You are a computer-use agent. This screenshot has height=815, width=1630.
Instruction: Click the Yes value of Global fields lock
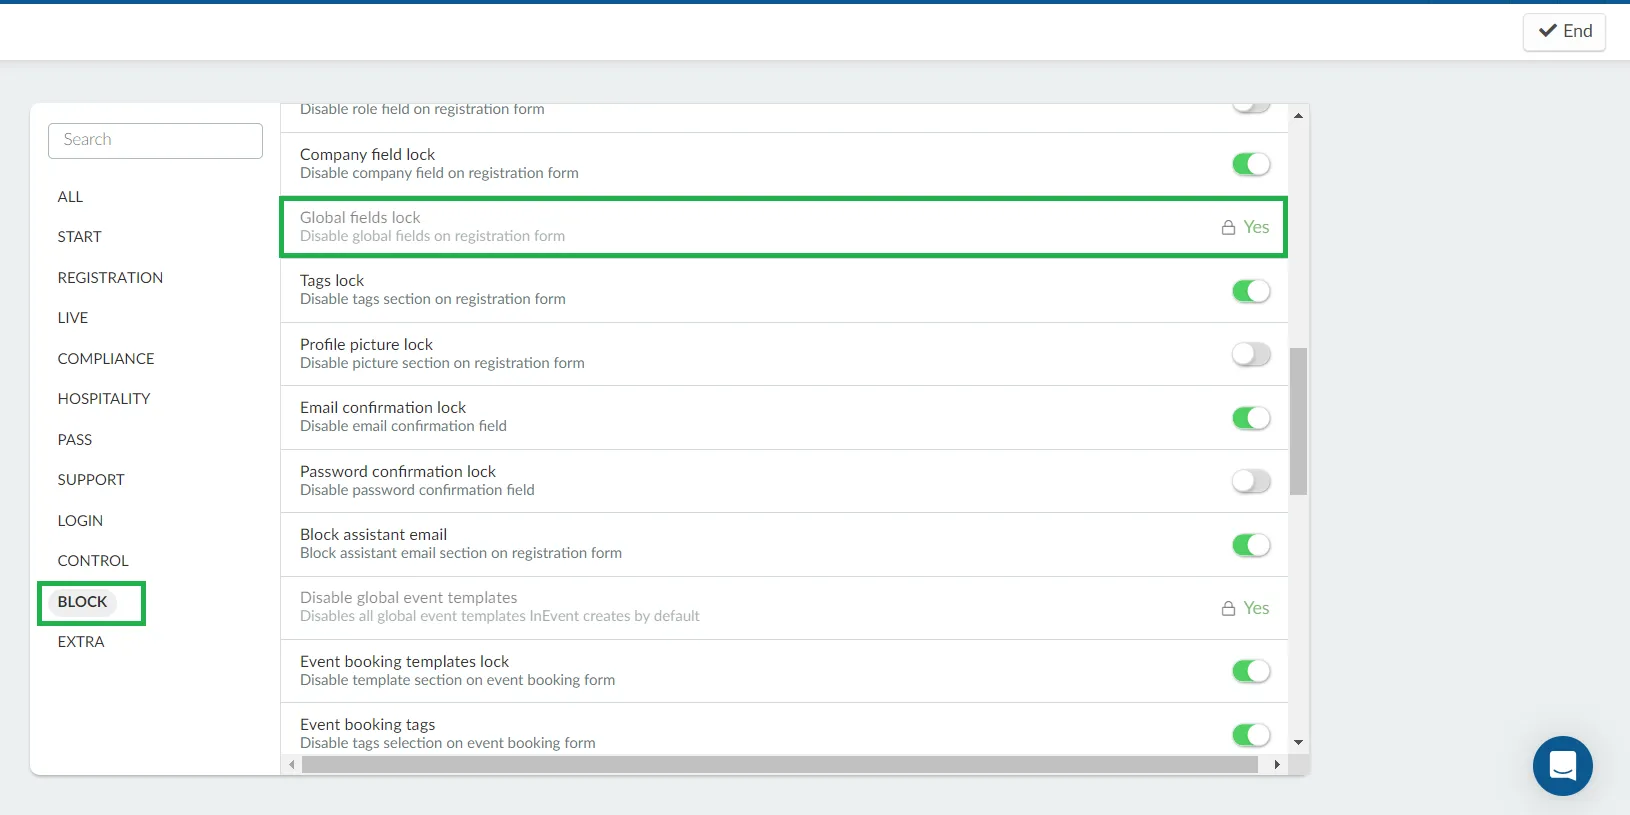[1256, 227]
